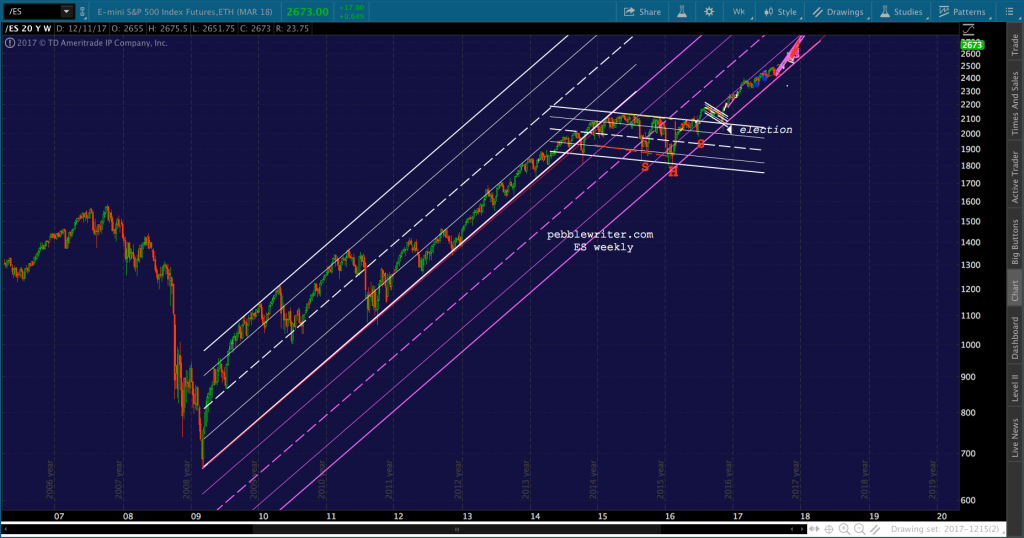This screenshot has width=1024, height=538.
Task: Click the green 2673 price bubble
Action: (x=972, y=44)
